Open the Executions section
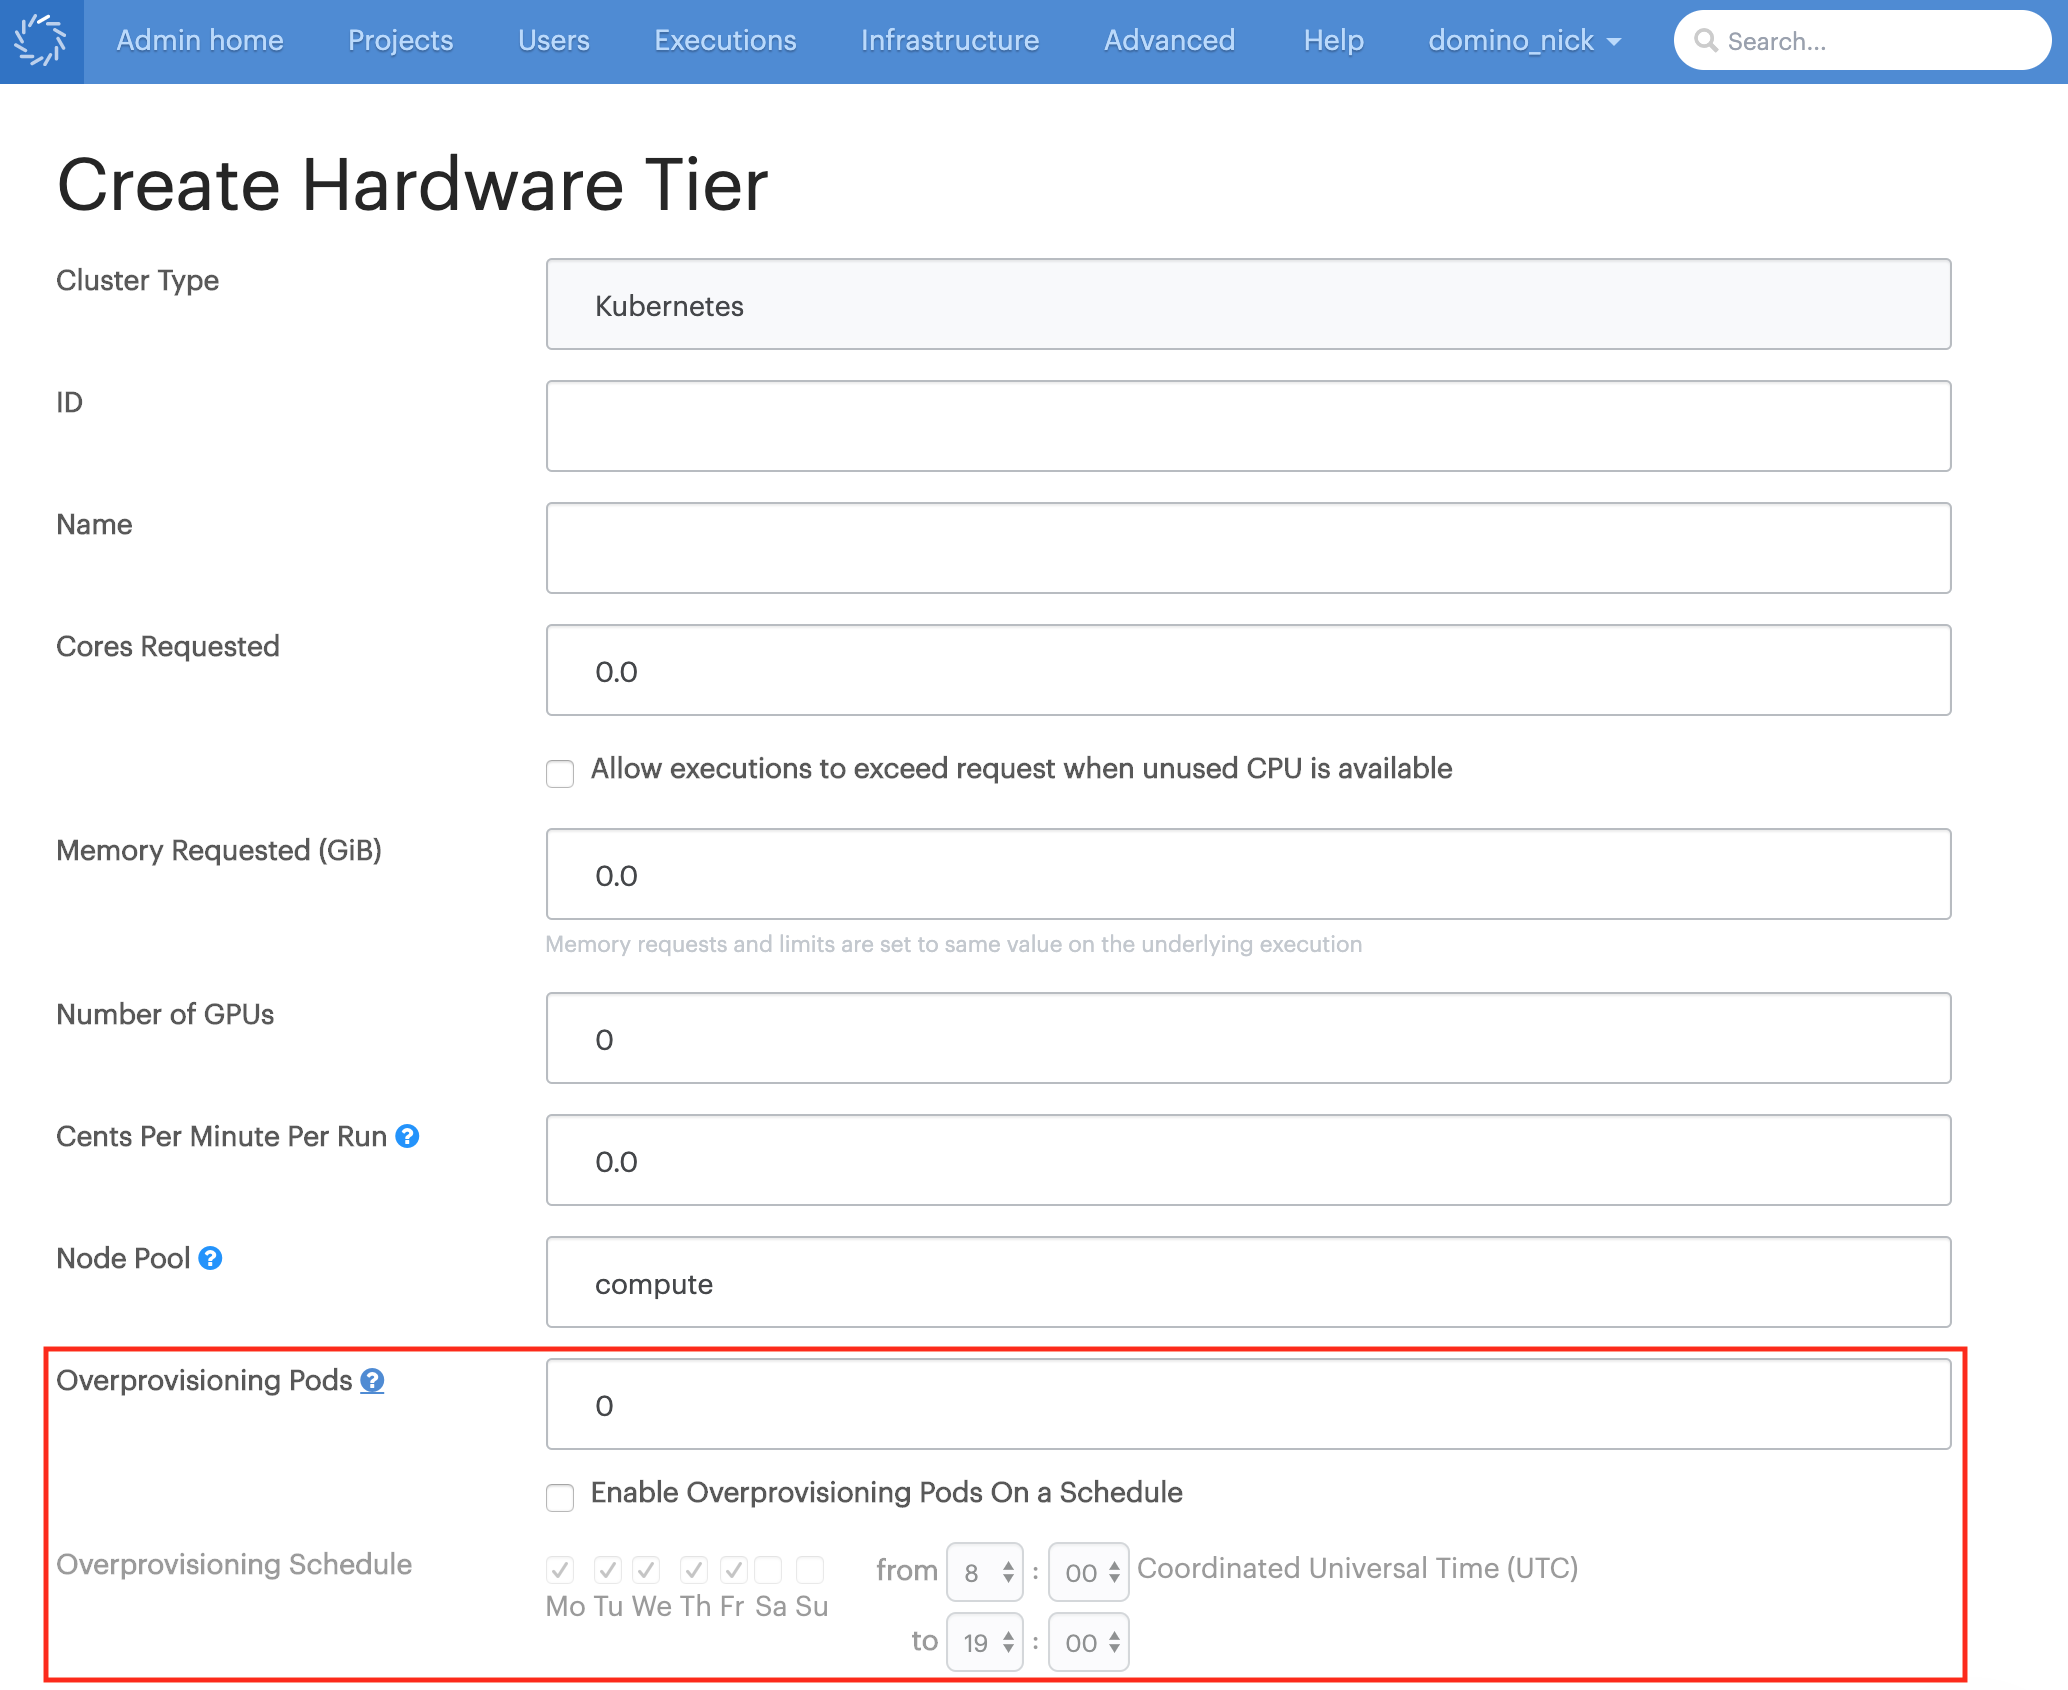Image resolution: width=2068 pixels, height=1690 pixels. tap(723, 36)
